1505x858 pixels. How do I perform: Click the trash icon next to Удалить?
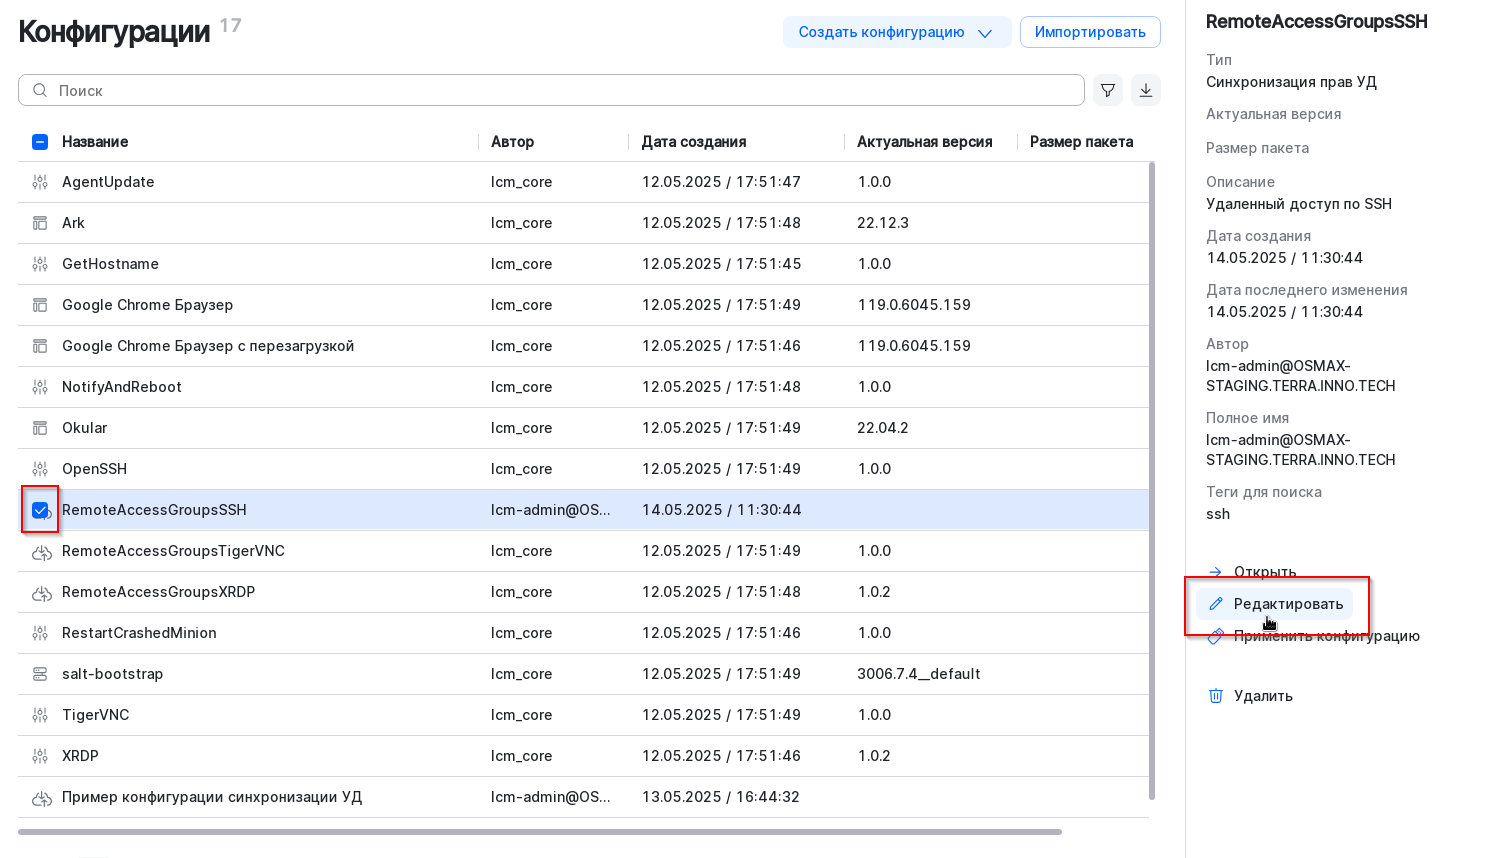(x=1216, y=696)
